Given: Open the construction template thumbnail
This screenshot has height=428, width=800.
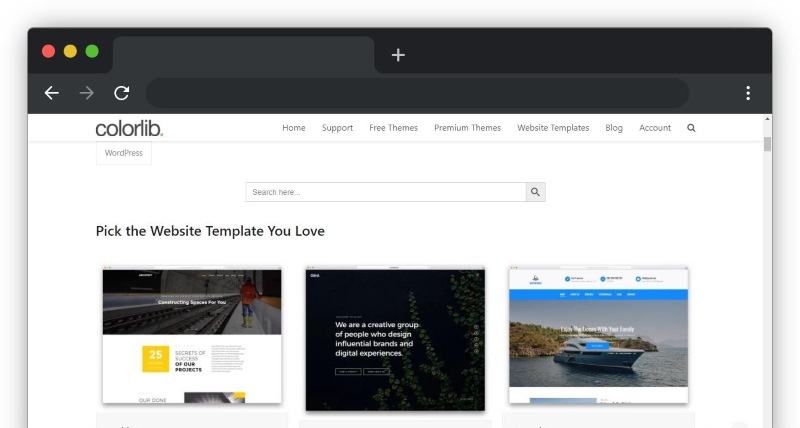Looking at the screenshot, I should (x=192, y=335).
